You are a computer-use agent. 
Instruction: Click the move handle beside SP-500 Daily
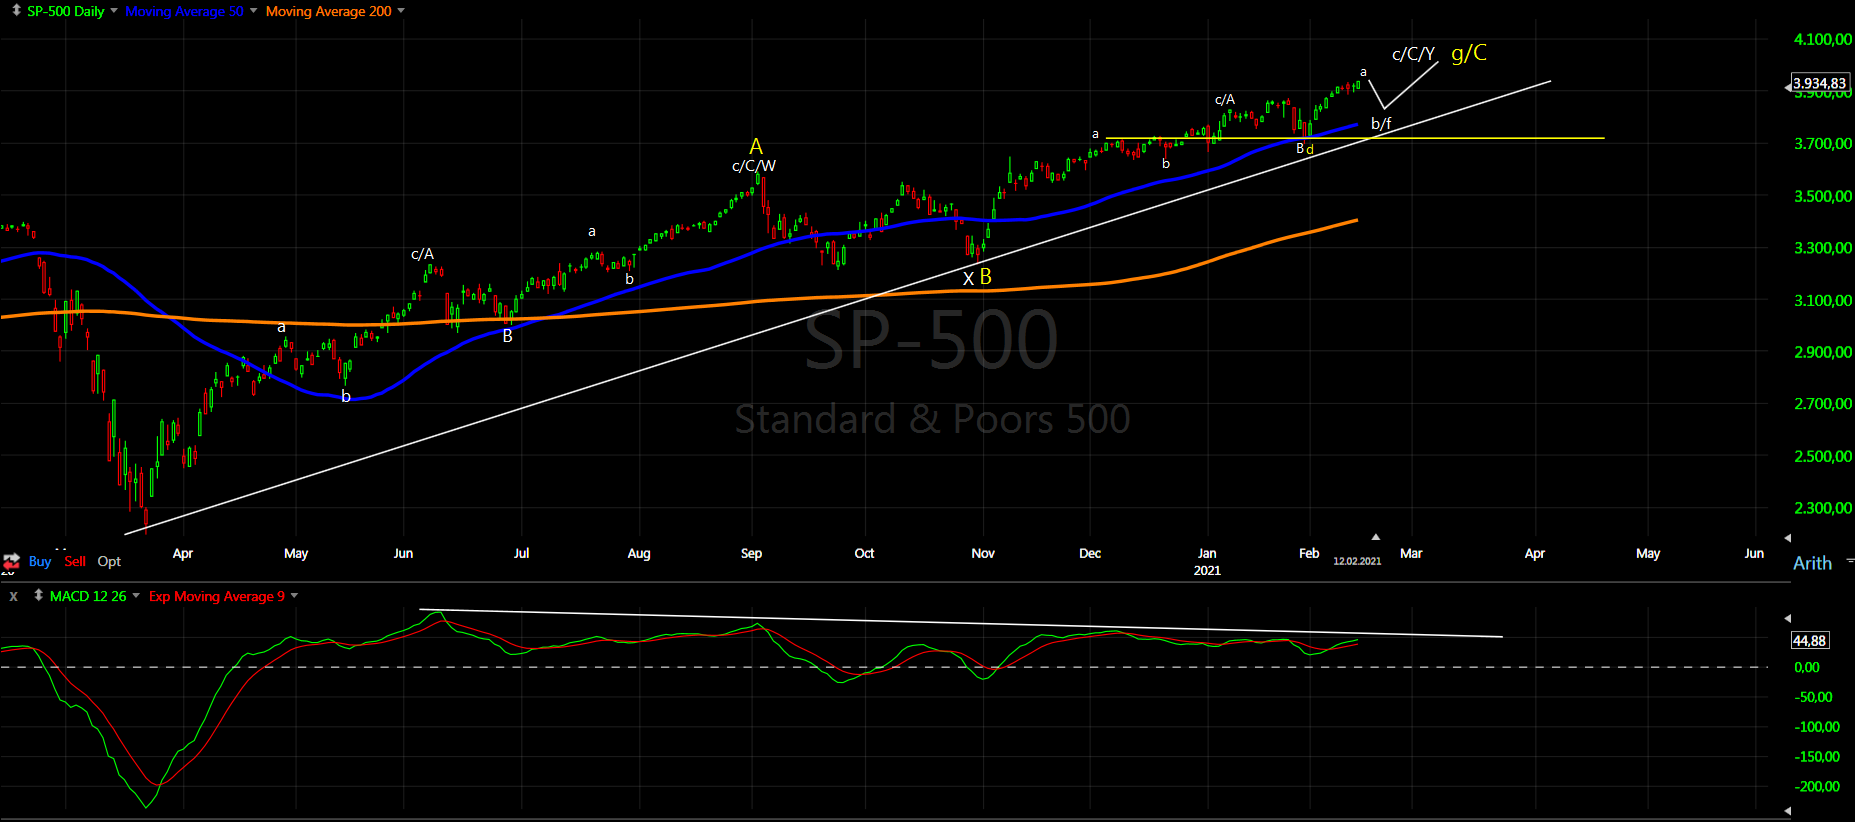pos(16,10)
